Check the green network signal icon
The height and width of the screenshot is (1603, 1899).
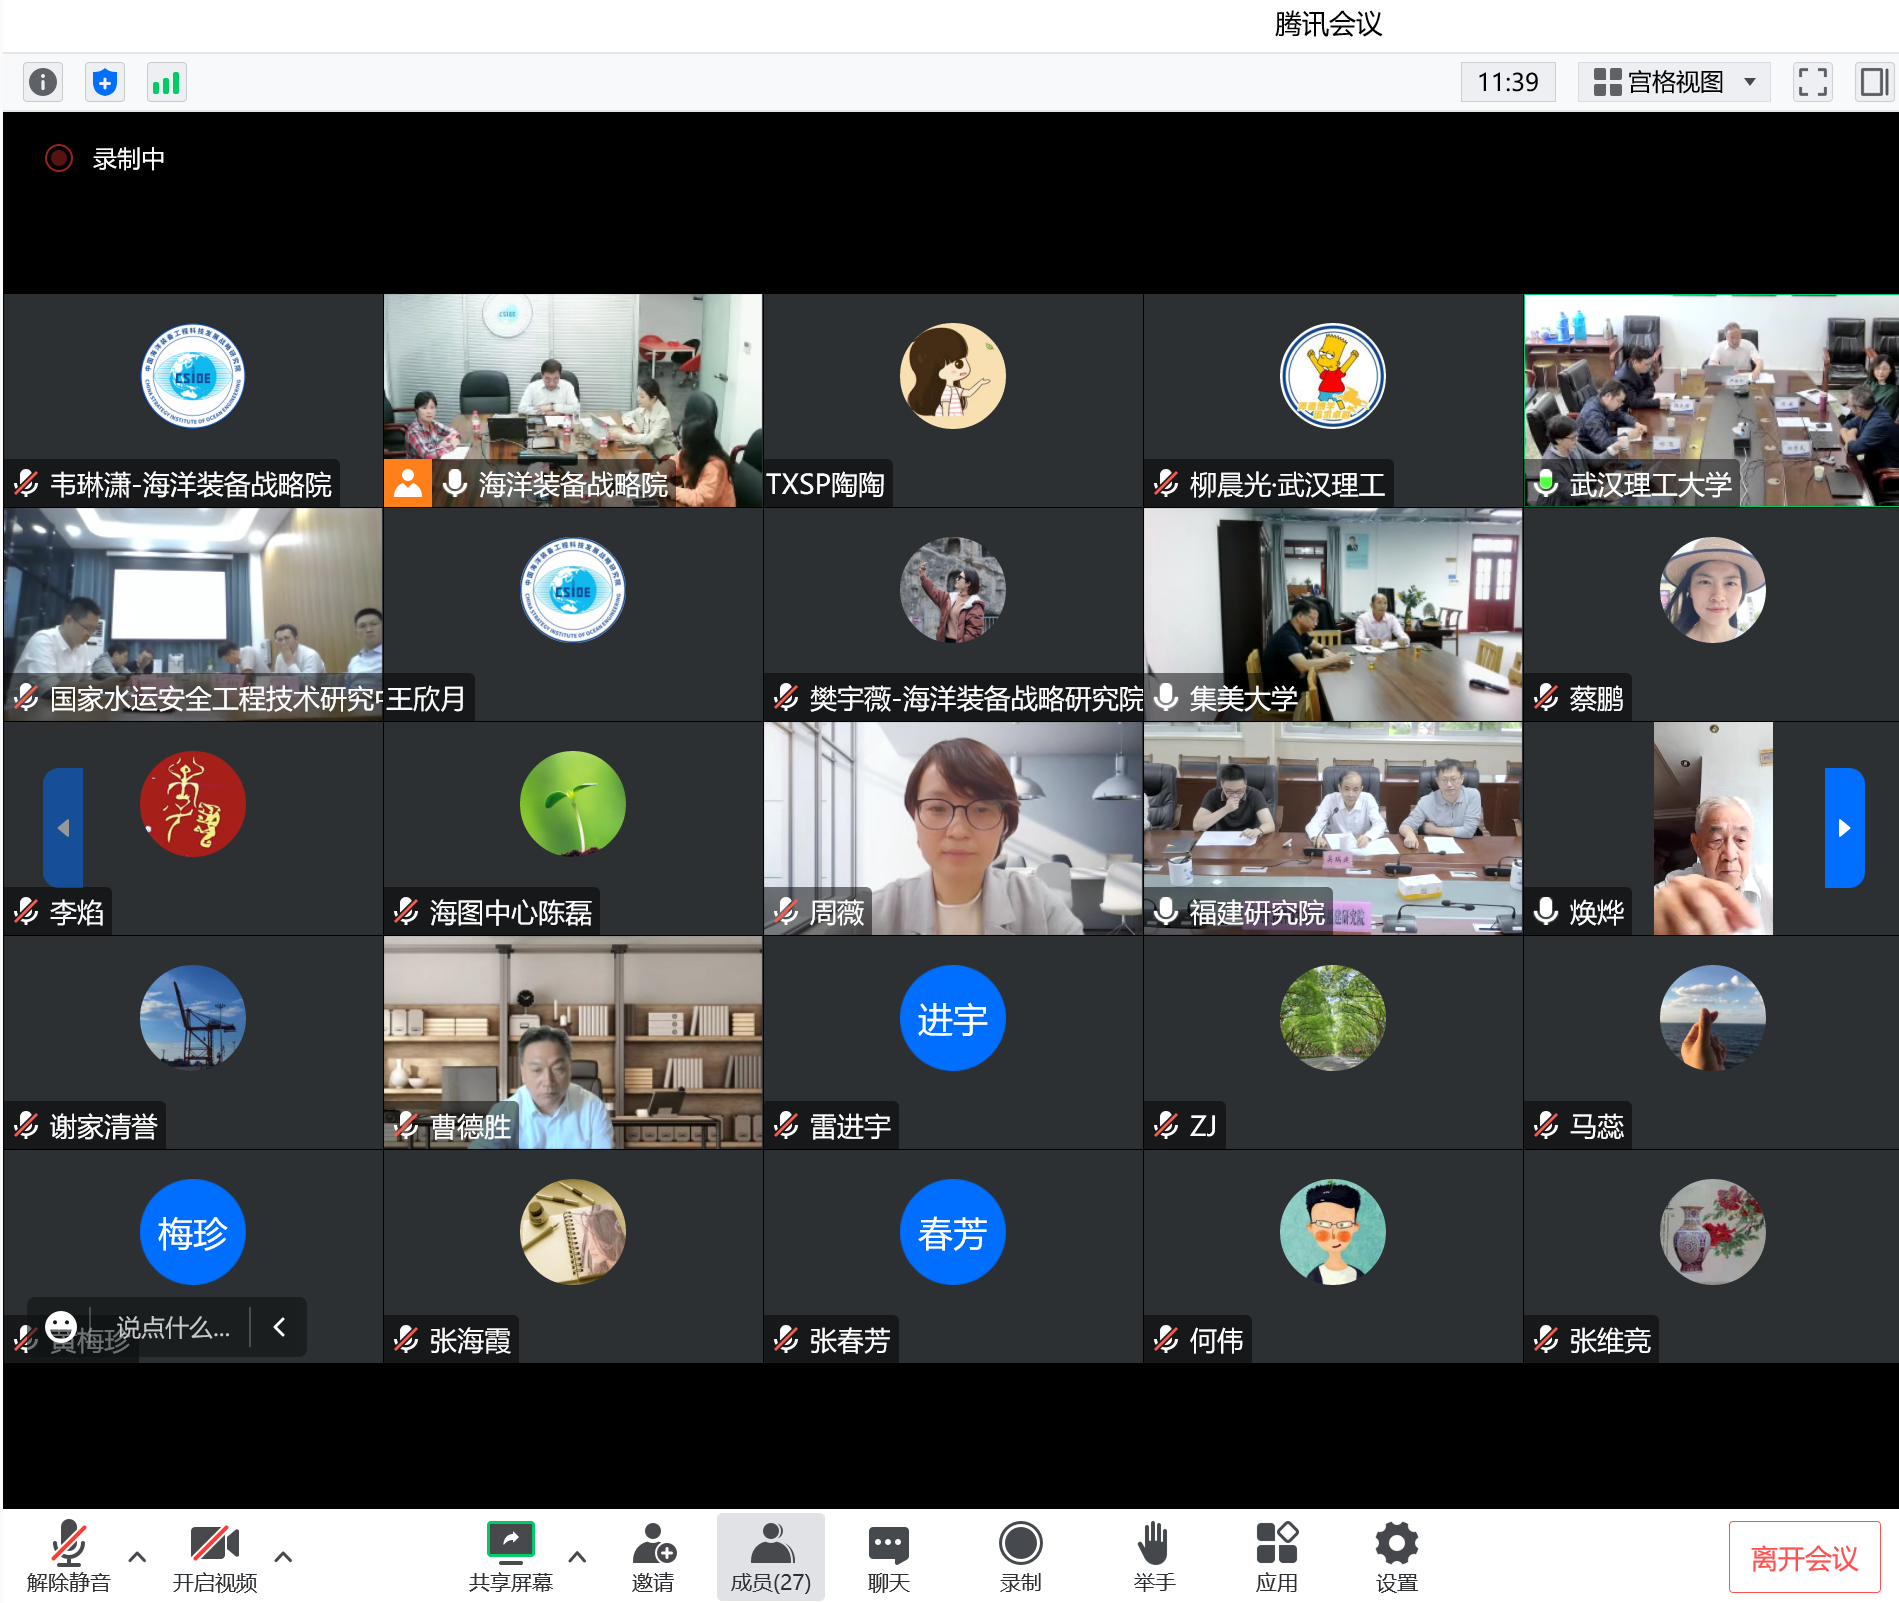[x=166, y=82]
